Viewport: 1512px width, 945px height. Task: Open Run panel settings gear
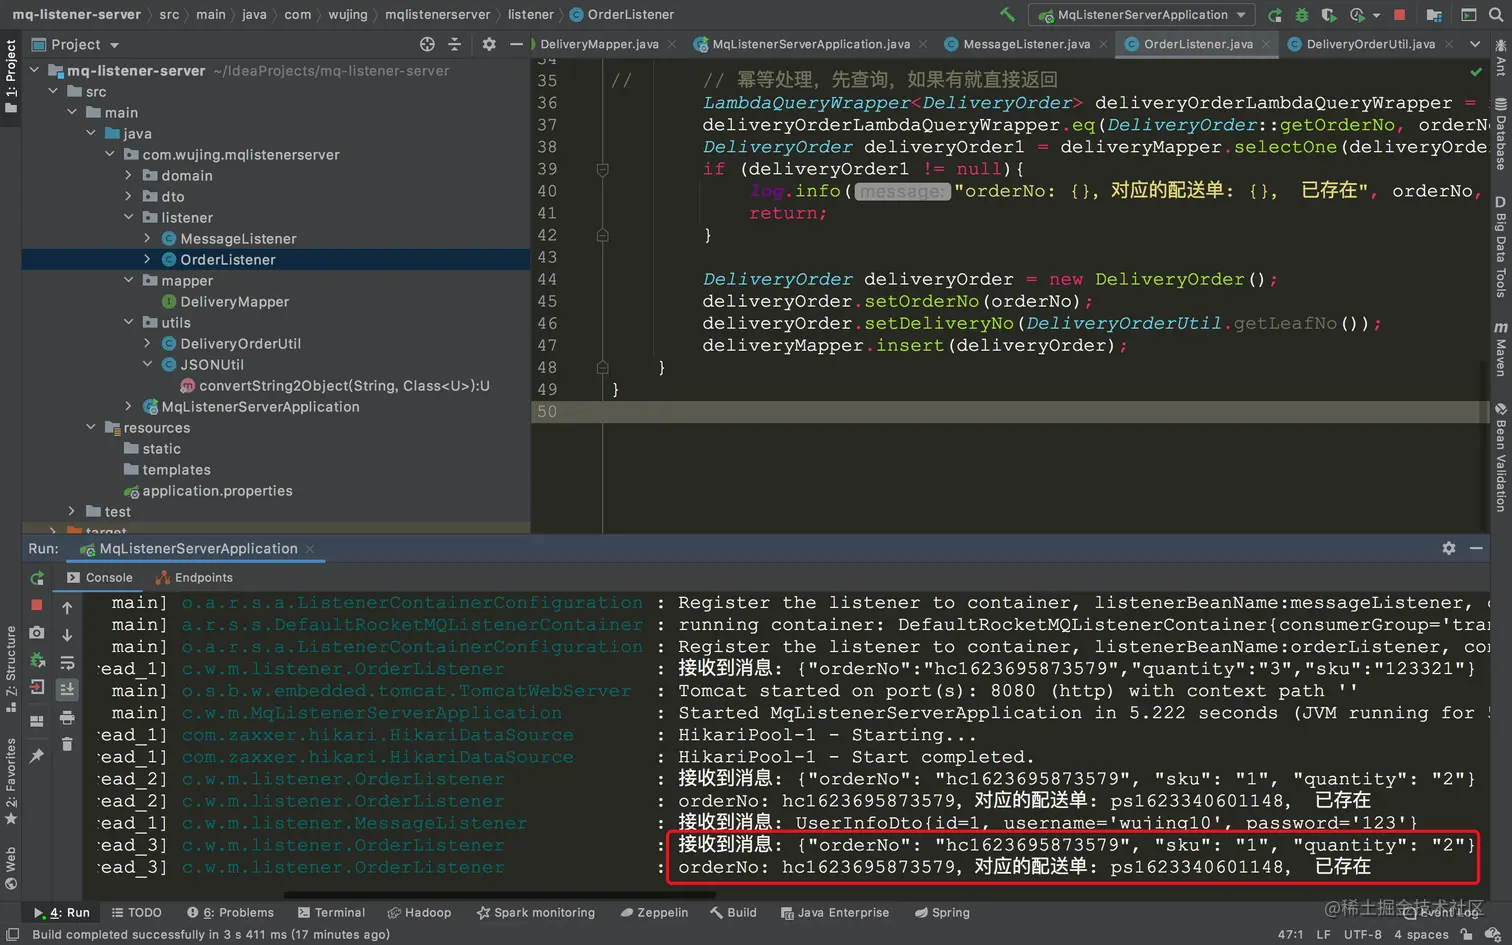pyautogui.click(x=1449, y=548)
